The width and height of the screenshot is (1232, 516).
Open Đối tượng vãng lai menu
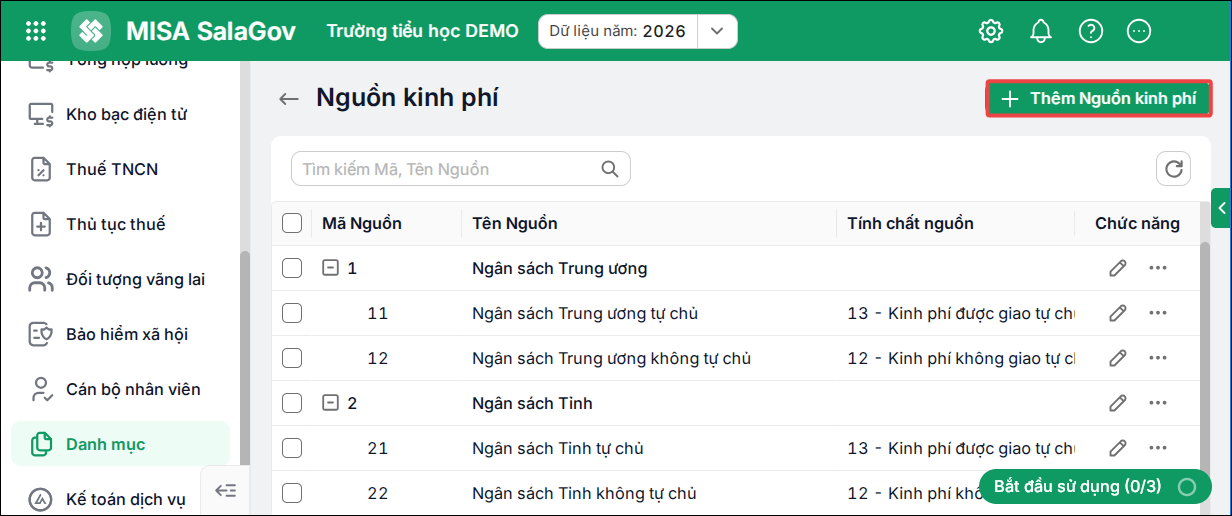[135, 279]
